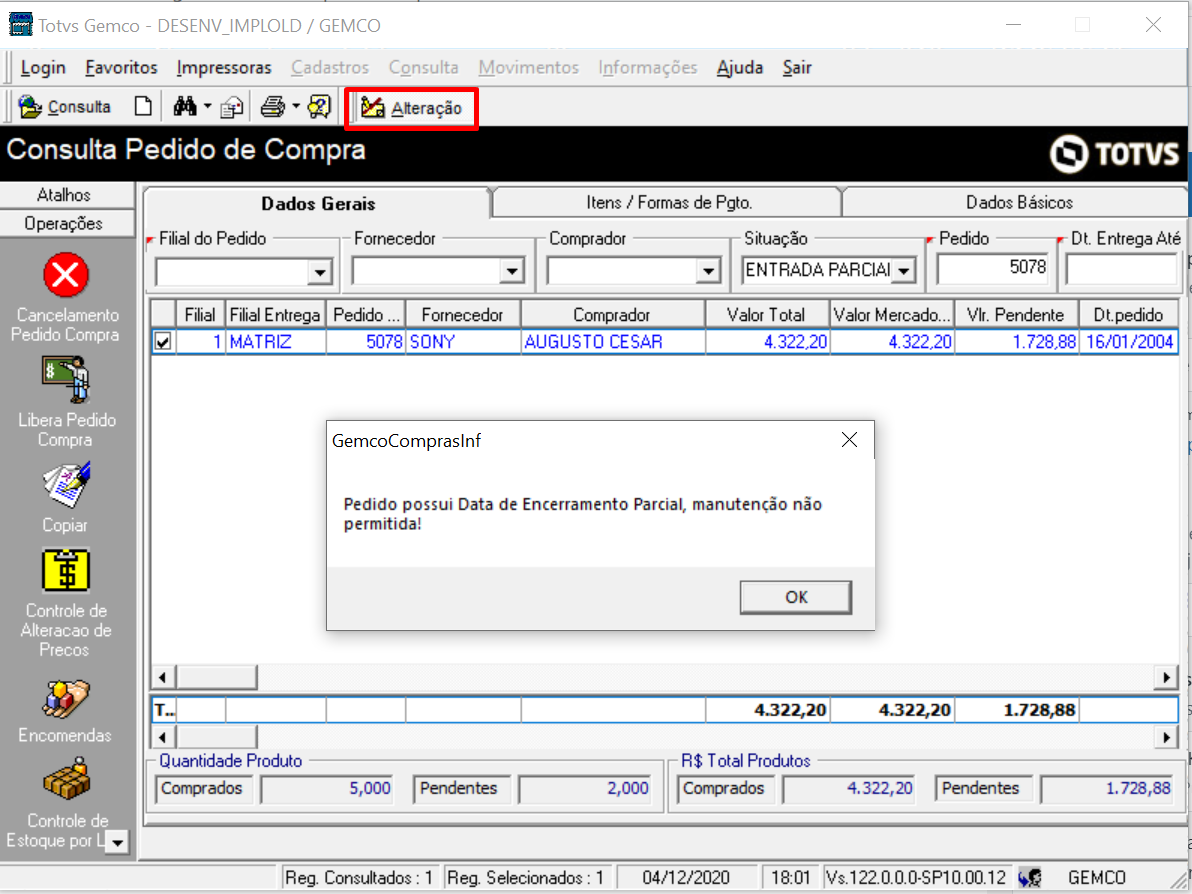
Task: Open the dropdown arrow beside the binoculars
Action: 208,106
